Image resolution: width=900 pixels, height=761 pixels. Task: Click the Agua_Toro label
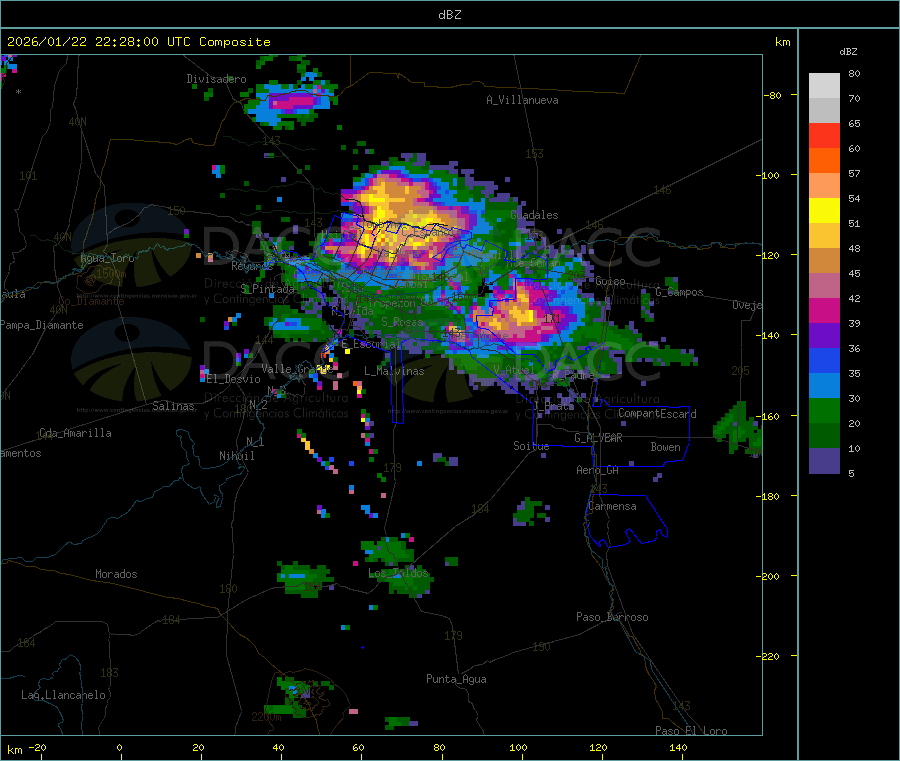pyautogui.click(x=107, y=258)
